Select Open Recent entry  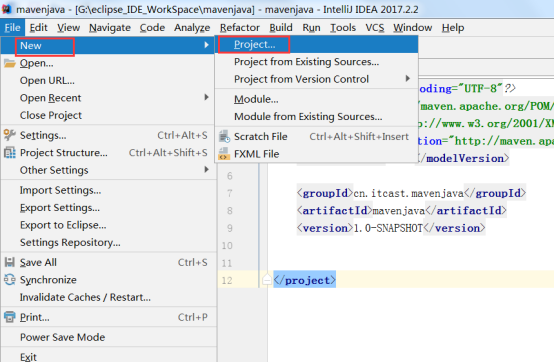pyautogui.click(x=107, y=98)
